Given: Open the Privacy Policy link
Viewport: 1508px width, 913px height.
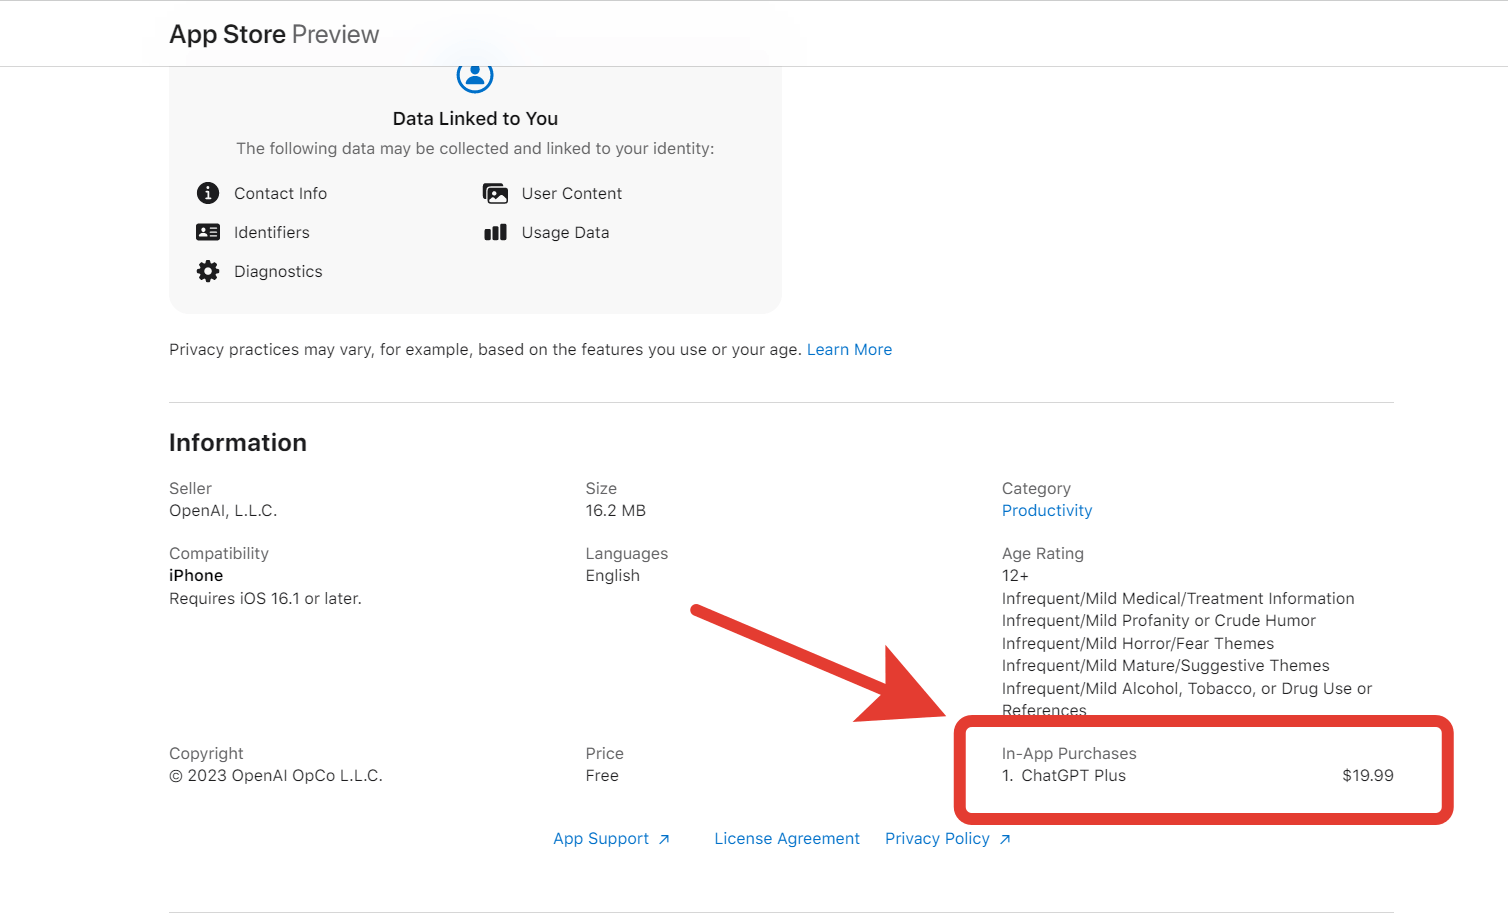Looking at the screenshot, I should click(937, 838).
